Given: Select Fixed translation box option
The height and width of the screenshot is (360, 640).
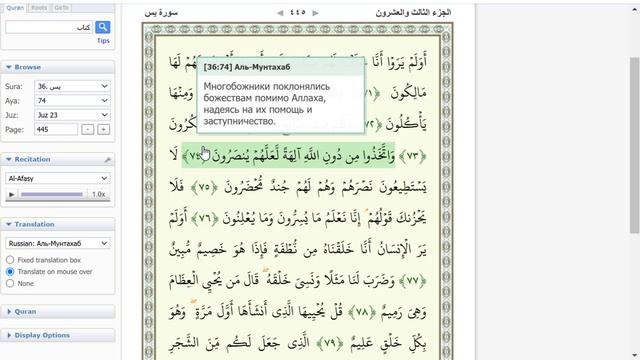Looking at the screenshot, I should coord(10,260).
